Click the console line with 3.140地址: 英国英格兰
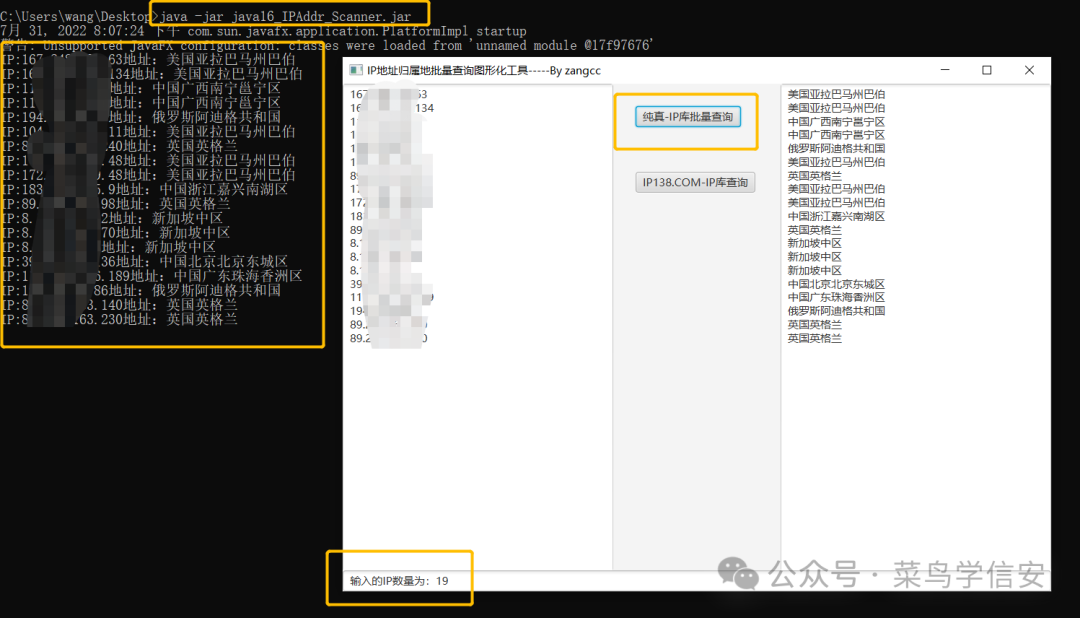The height and width of the screenshot is (618, 1080). pos(119,305)
